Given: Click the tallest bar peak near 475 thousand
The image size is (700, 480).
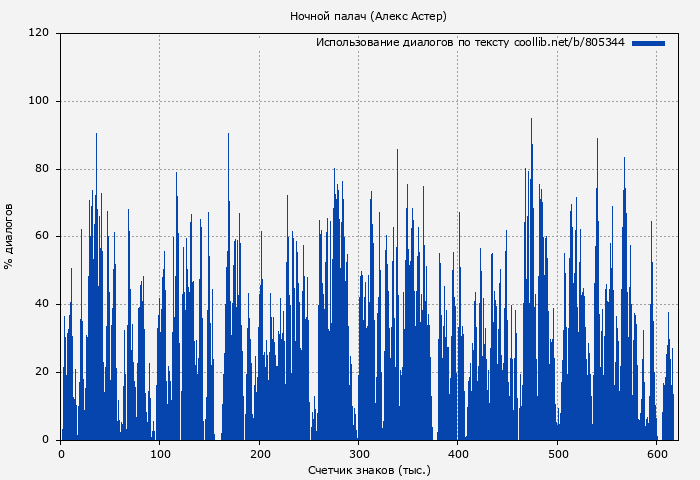Looking at the screenshot, I should [x=531, y=121].
